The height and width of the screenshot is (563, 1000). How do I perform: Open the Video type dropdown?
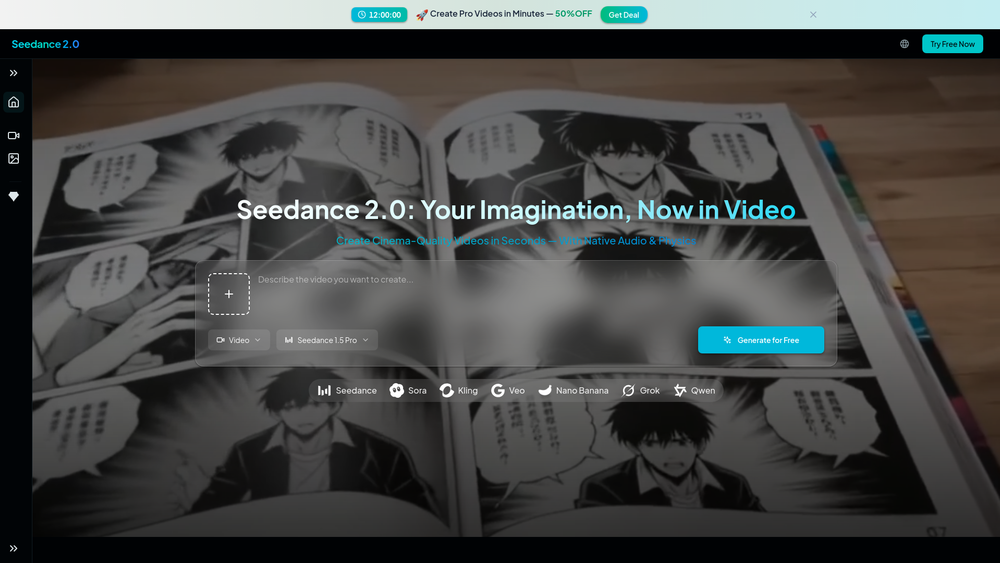tap(239, 340)
